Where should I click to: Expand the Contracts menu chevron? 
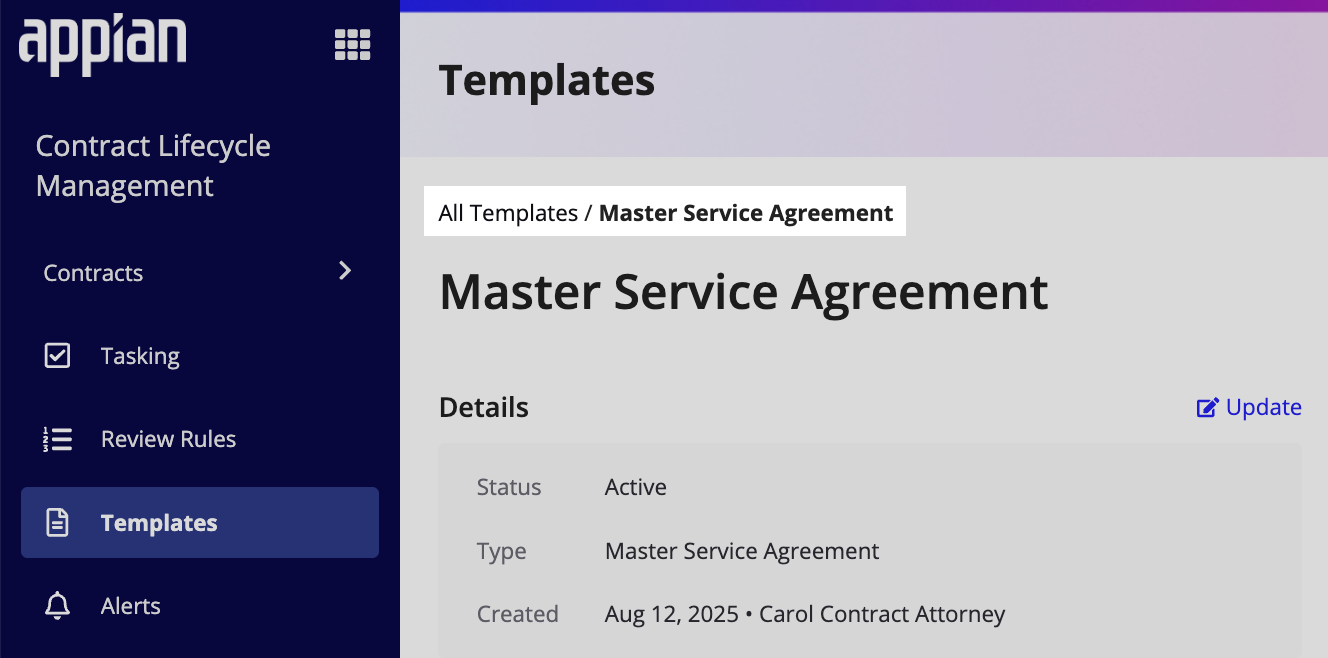345,270
